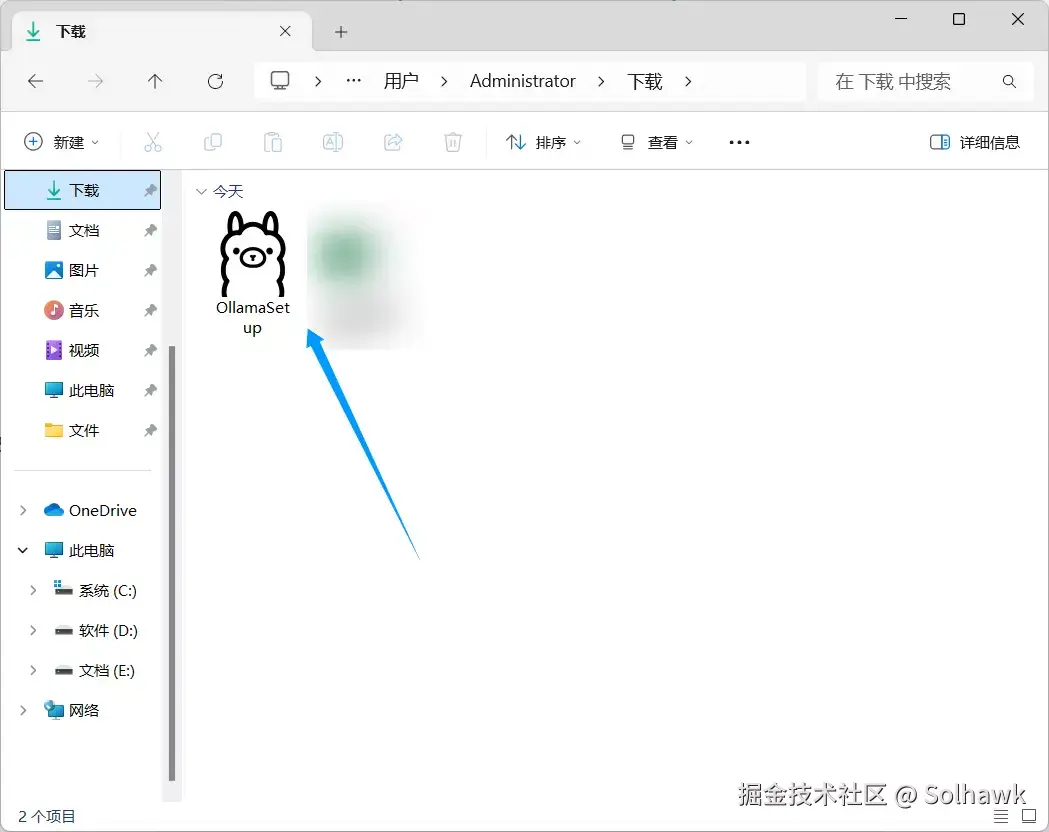1049x832 pixels.
Task: Select the 下载 window tab
Action: pos(162,31)
